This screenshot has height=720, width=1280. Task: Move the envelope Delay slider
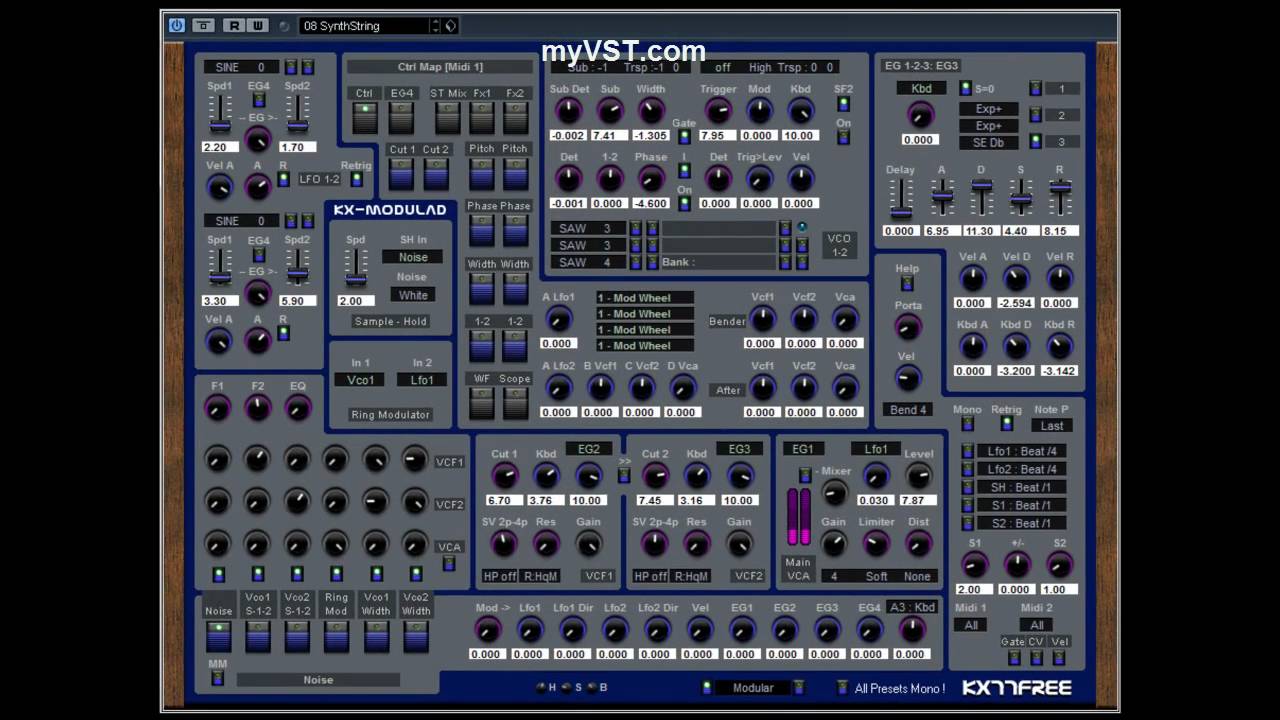(901, 212)
